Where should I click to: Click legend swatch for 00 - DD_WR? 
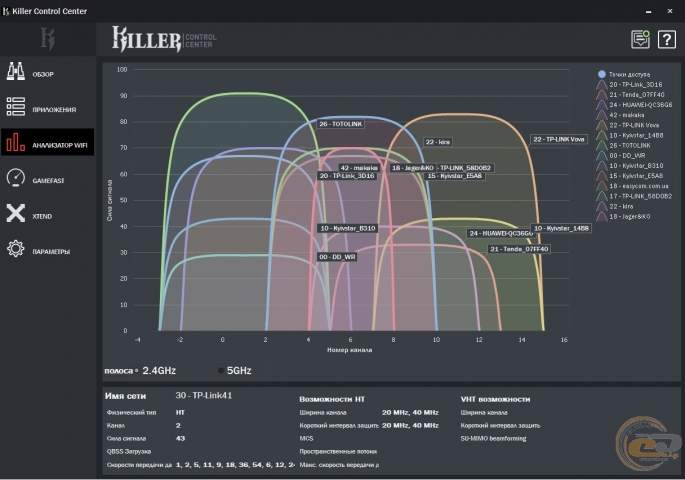tap(602, 155)
